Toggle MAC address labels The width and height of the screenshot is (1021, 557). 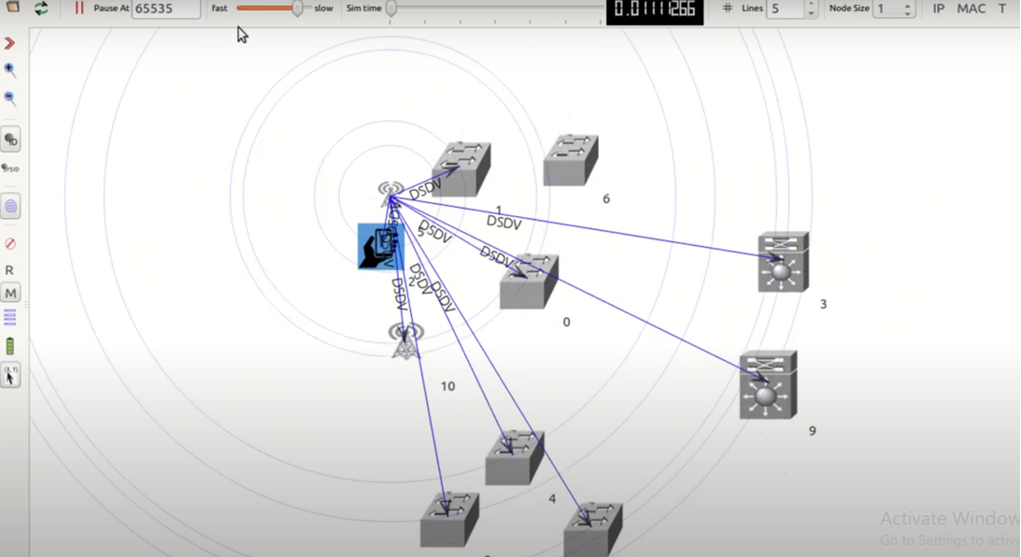[x=971, y=9]
